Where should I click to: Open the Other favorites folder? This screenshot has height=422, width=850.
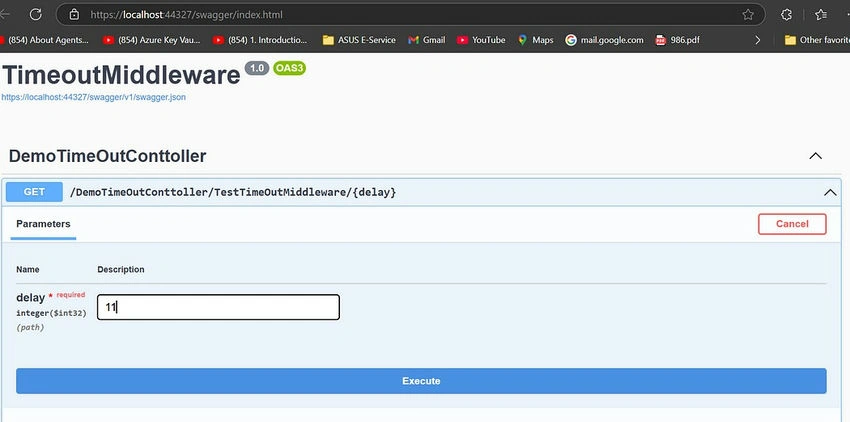coord(817,40)
